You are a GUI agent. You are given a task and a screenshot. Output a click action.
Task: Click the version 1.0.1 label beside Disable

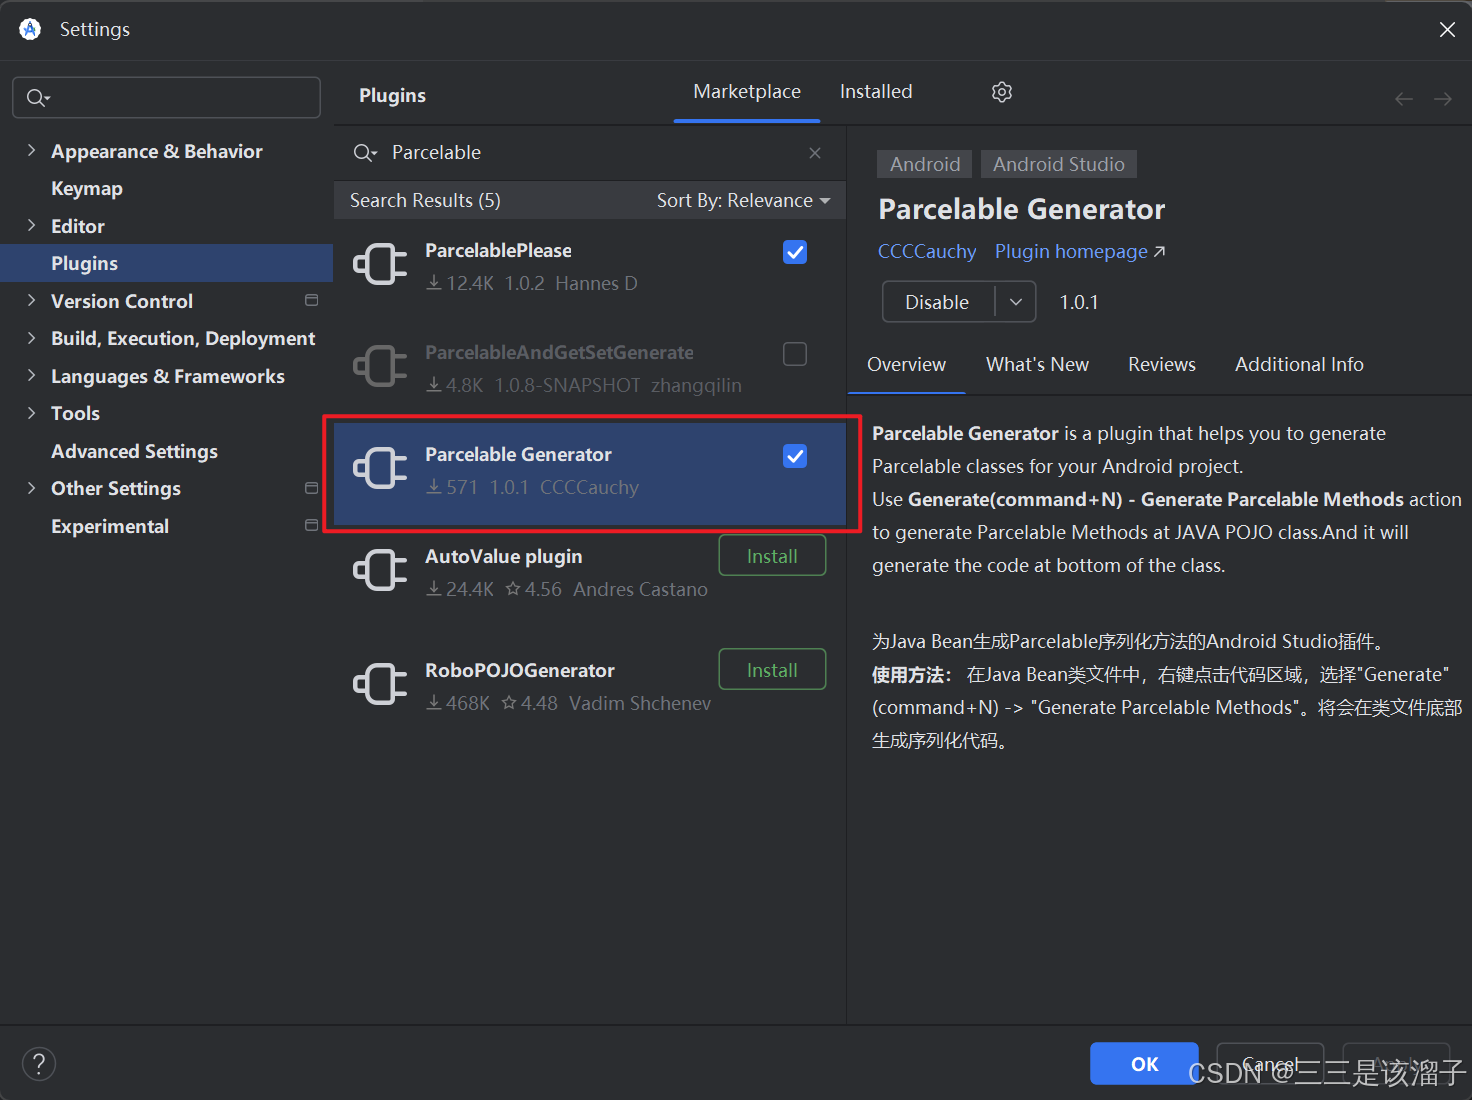[1079, 302]
